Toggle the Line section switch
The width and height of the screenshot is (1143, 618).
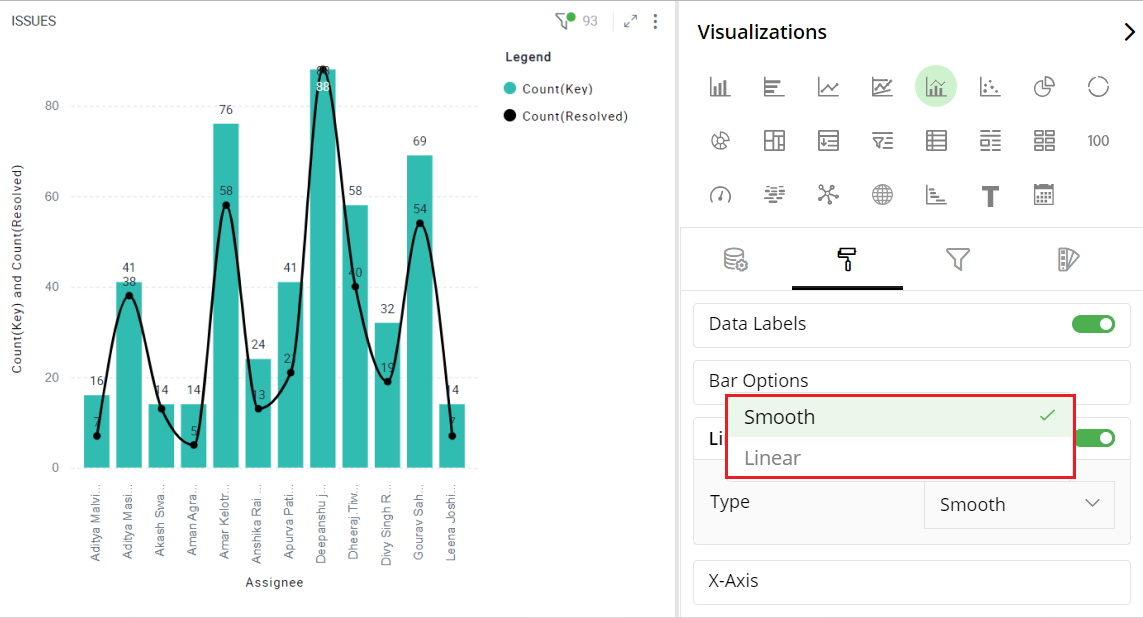1096,438
